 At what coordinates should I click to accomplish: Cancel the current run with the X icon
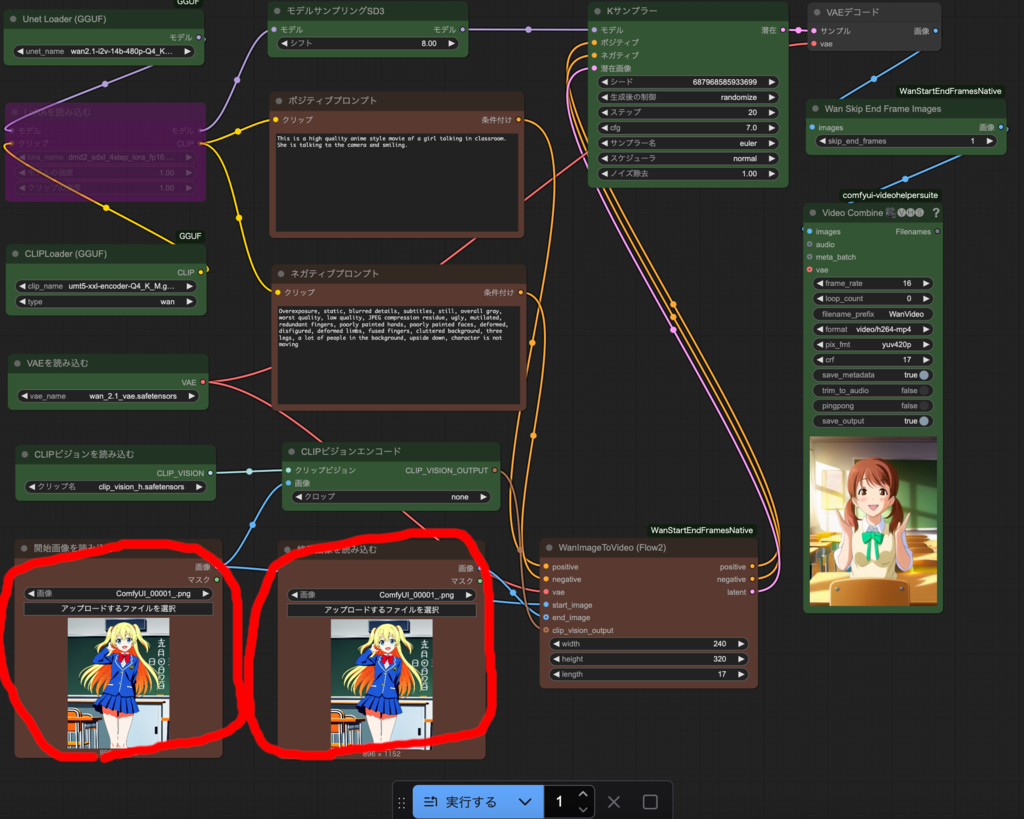pos(614,802)
